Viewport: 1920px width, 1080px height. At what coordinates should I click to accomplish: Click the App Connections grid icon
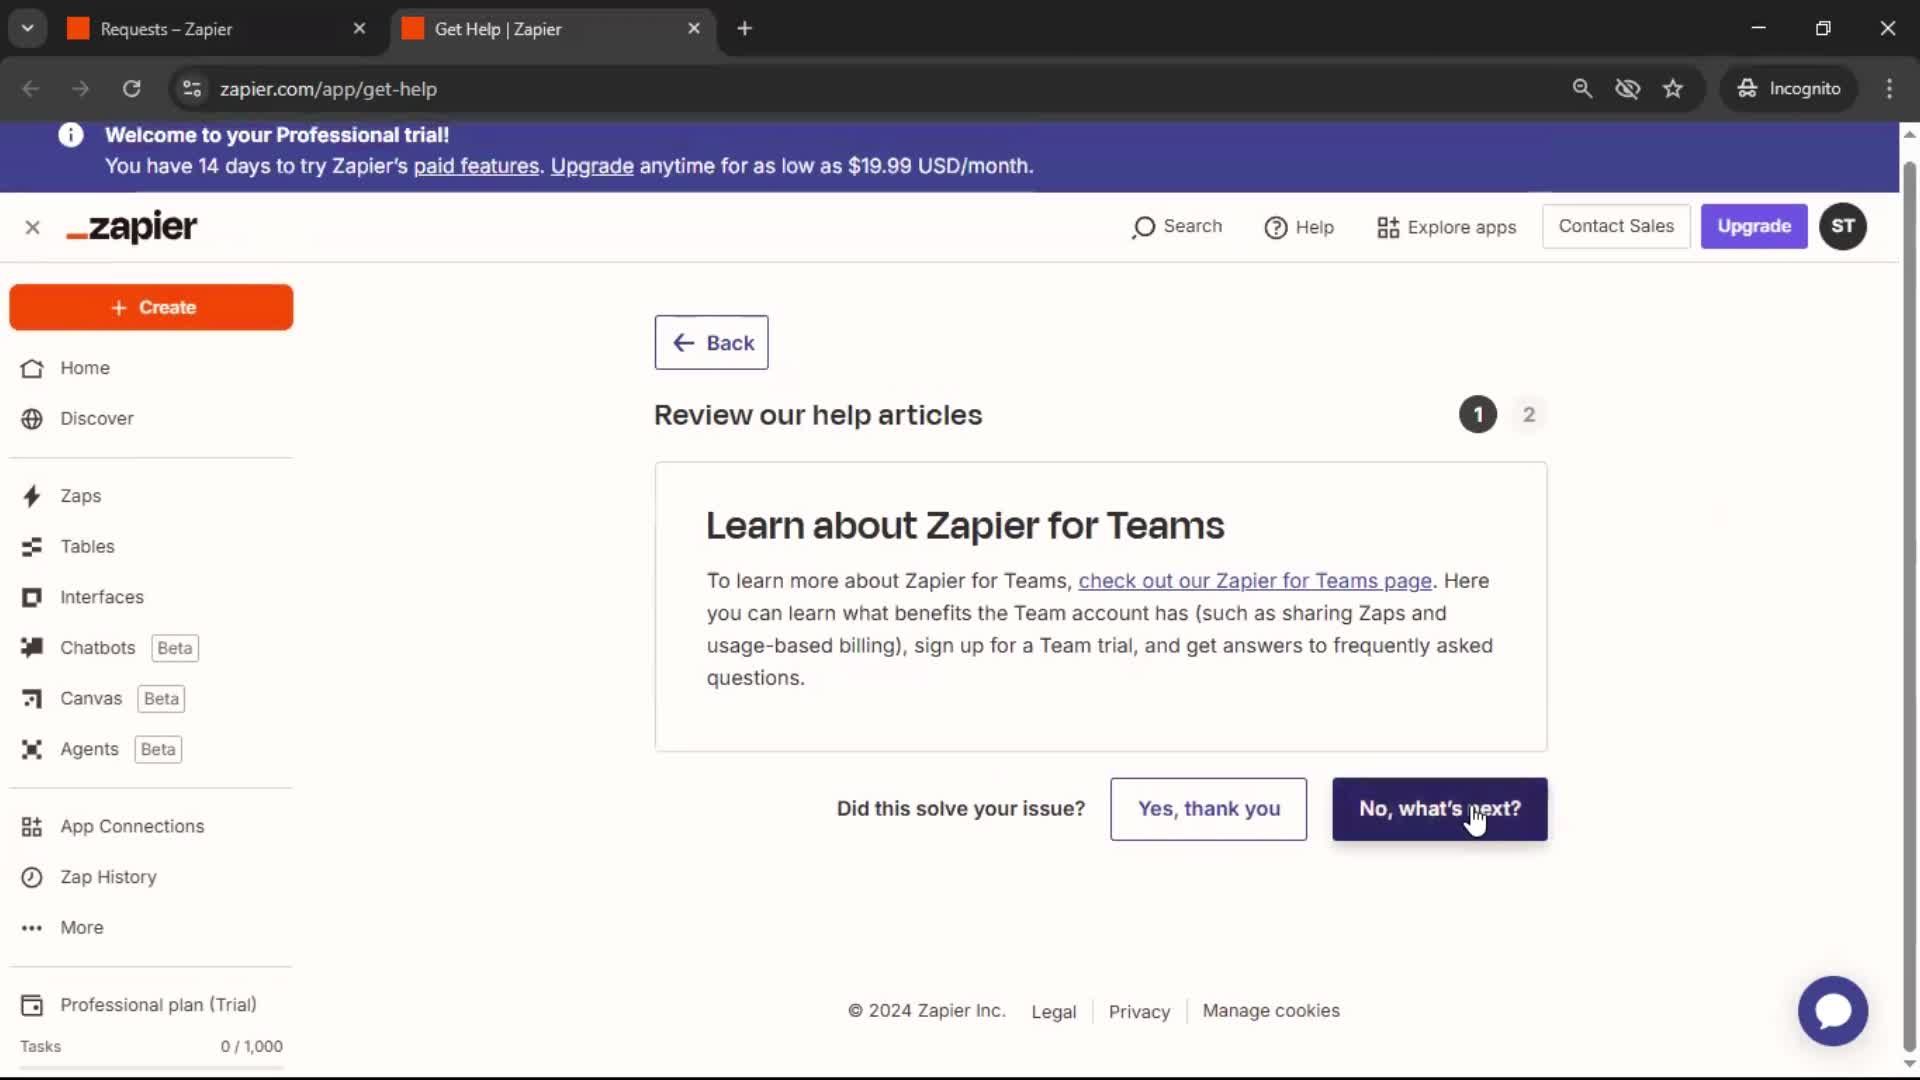pyautogui.click(x=32, y=827)
